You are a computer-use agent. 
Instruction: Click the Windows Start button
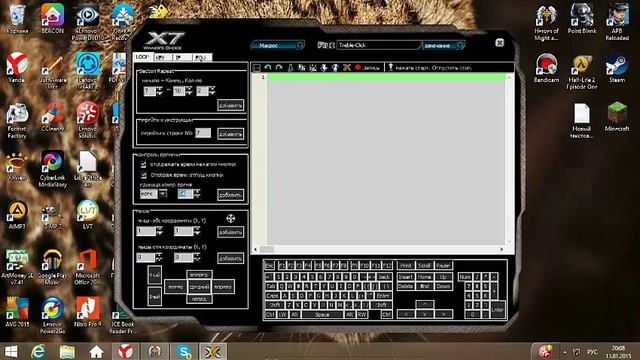coord(11,351)
